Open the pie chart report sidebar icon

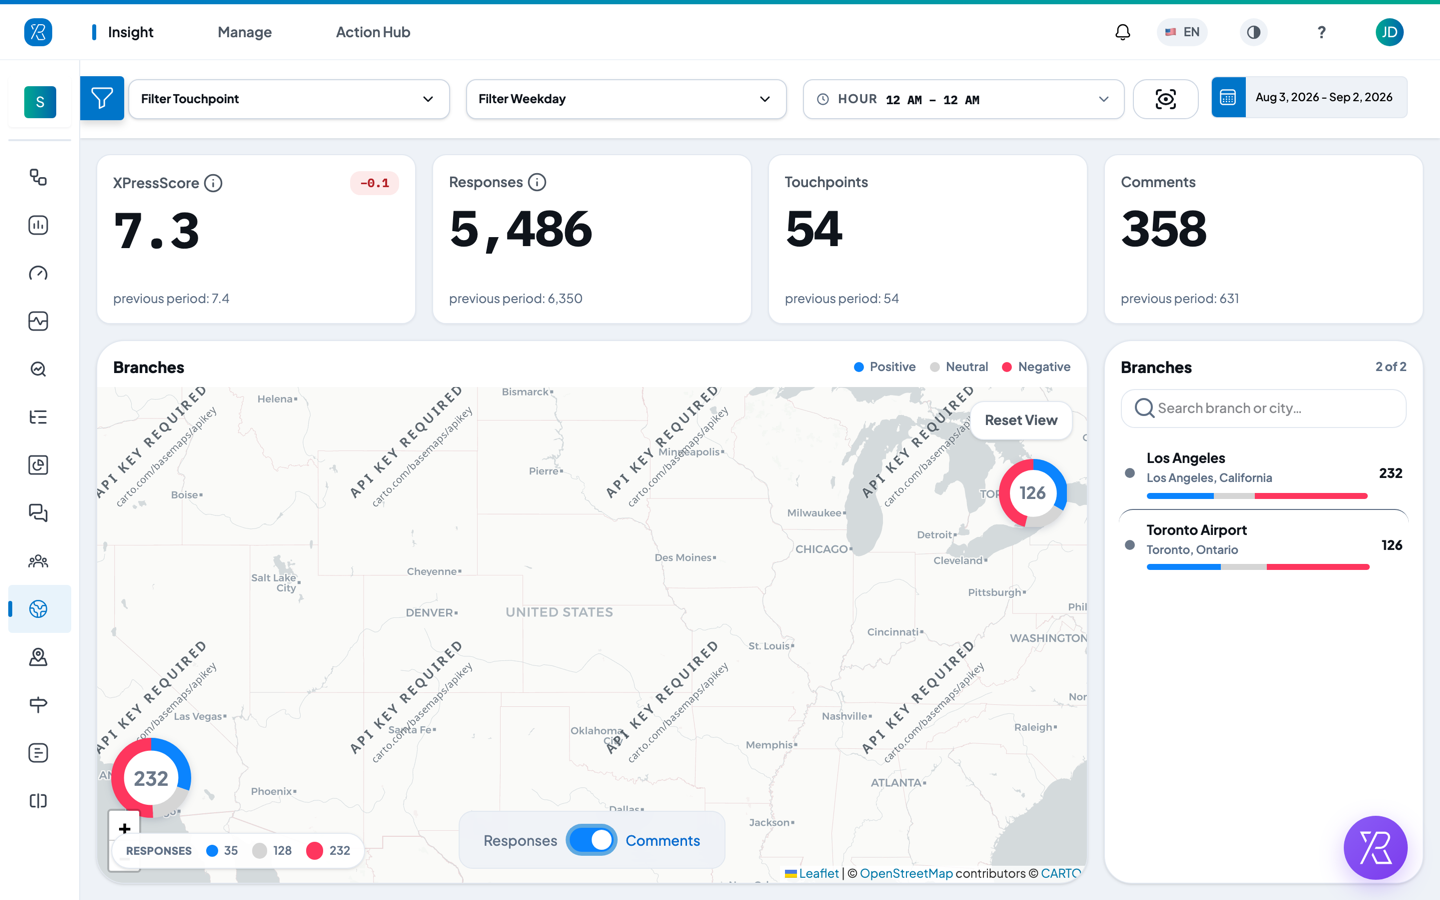click(38, 465)
